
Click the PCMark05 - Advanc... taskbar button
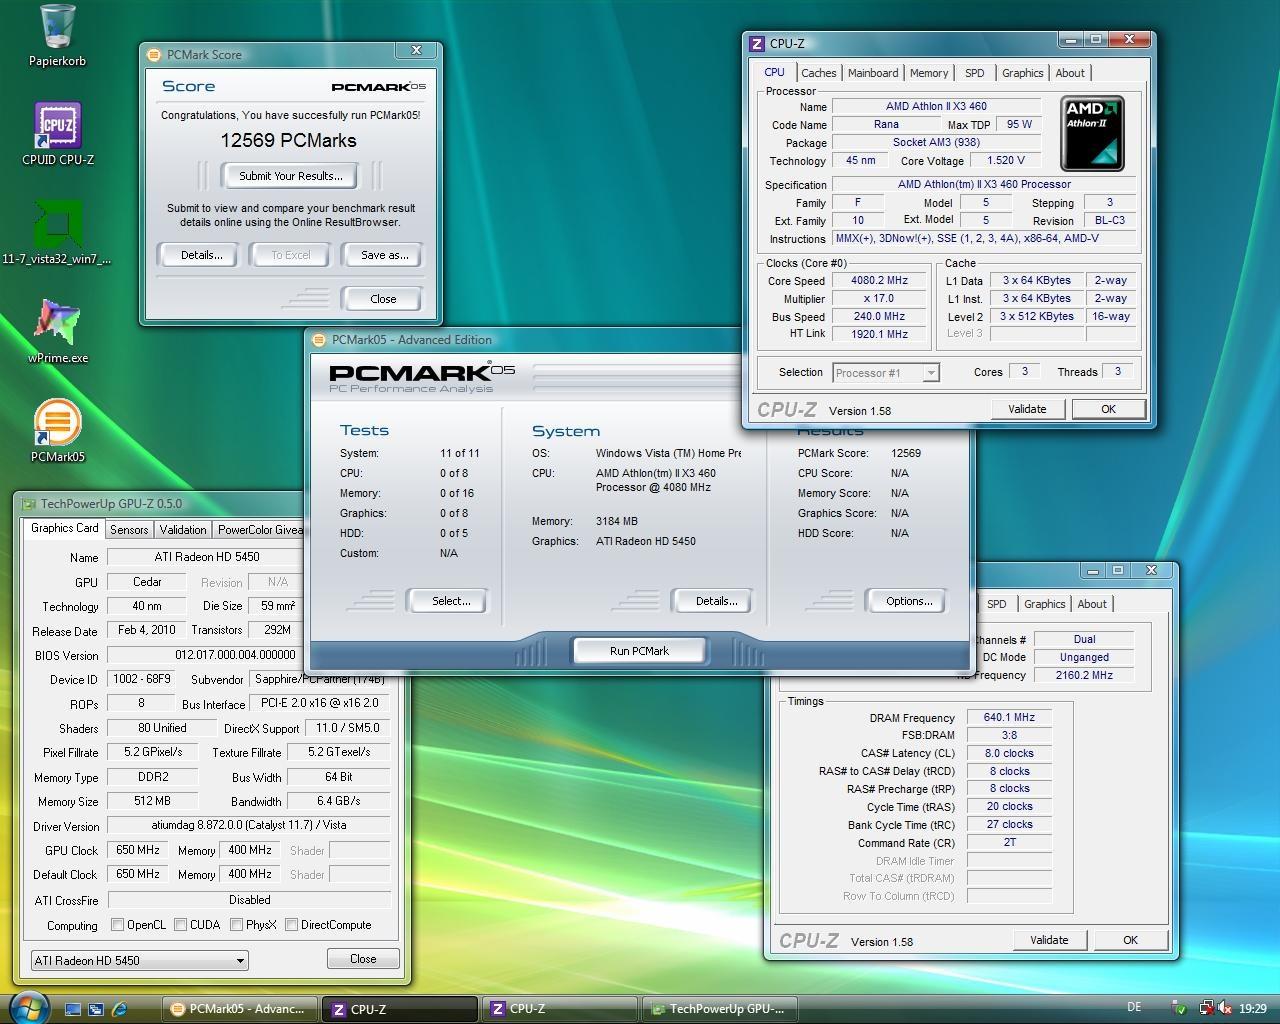coord(240,1009)
